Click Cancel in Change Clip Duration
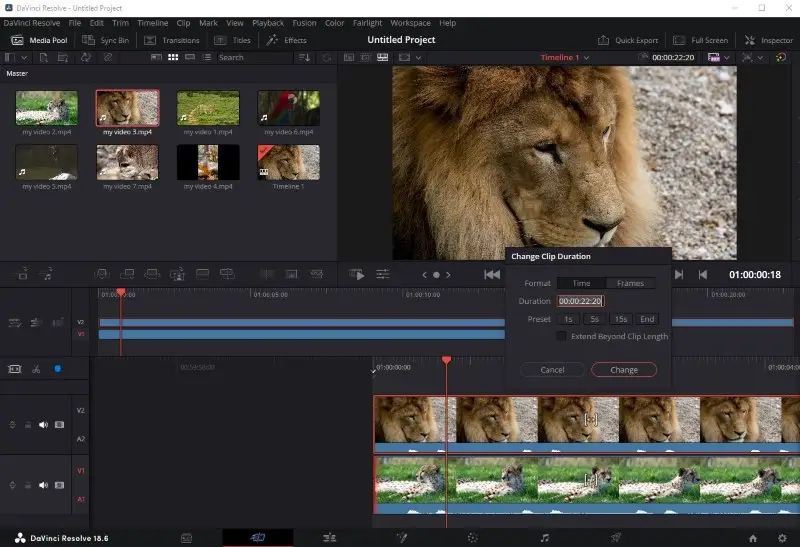 [x=553, y=370]
